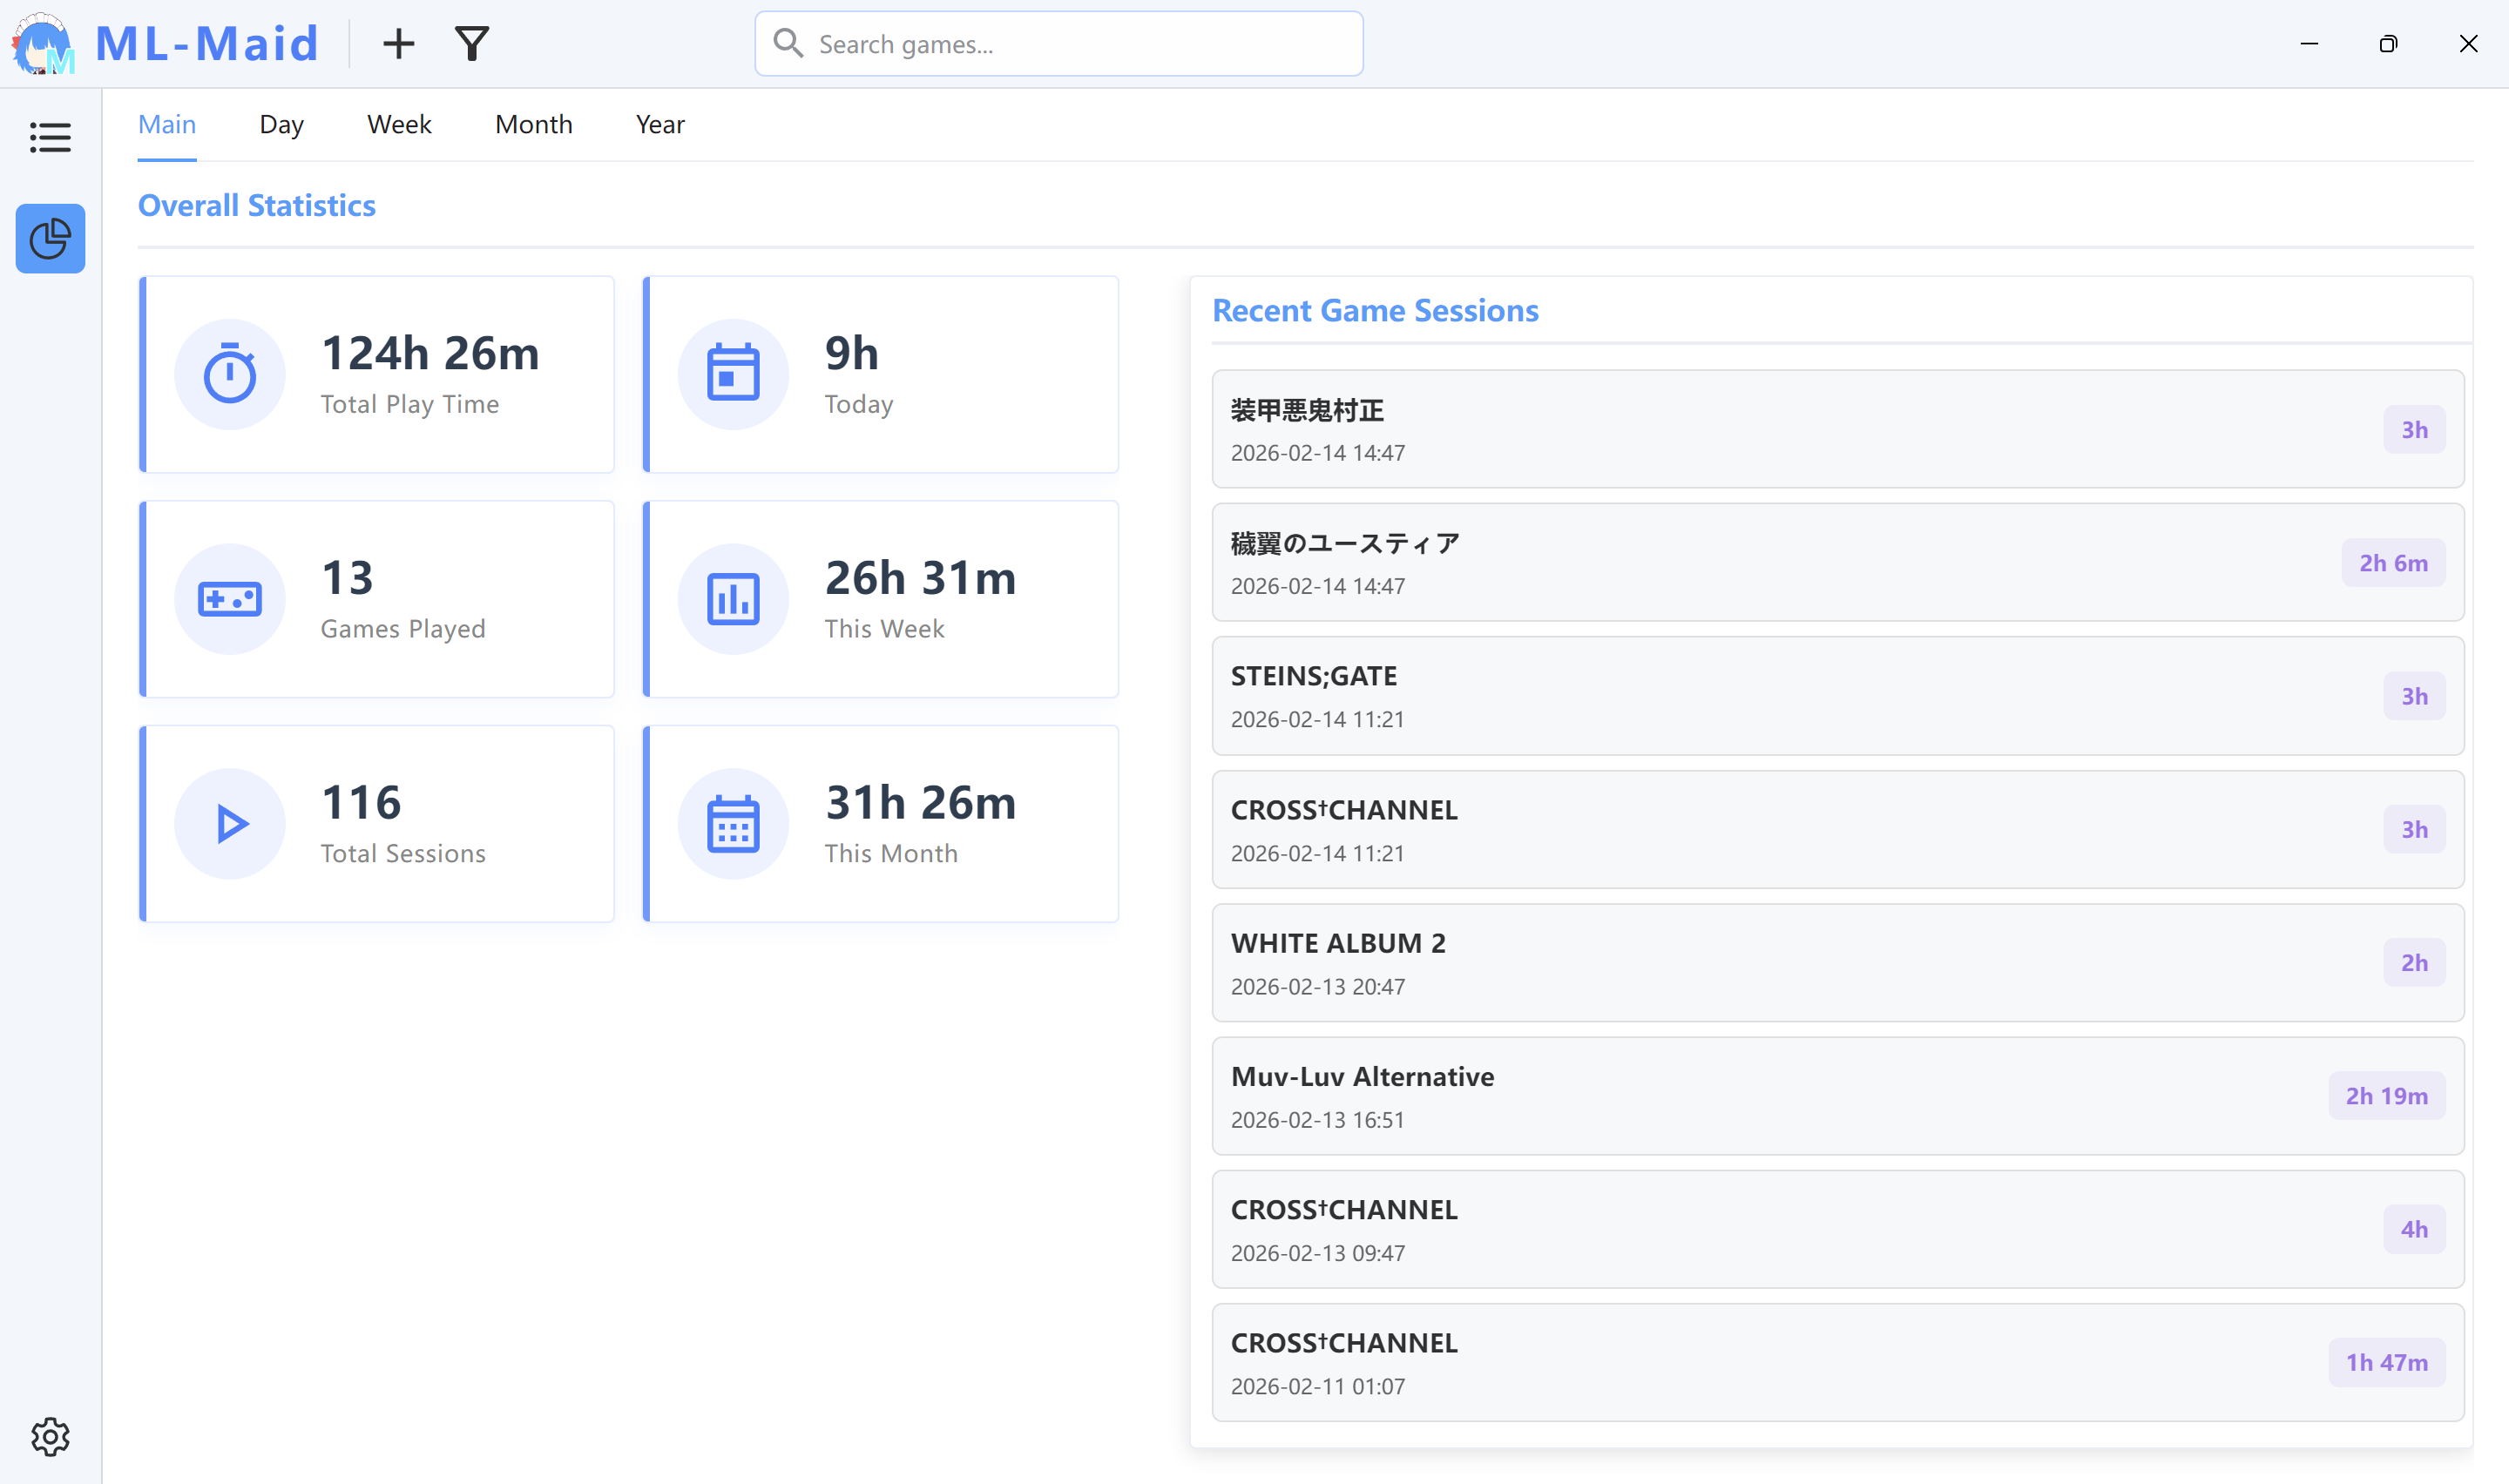Open the 穢翼のユースティア session entry

(1838, 562)
